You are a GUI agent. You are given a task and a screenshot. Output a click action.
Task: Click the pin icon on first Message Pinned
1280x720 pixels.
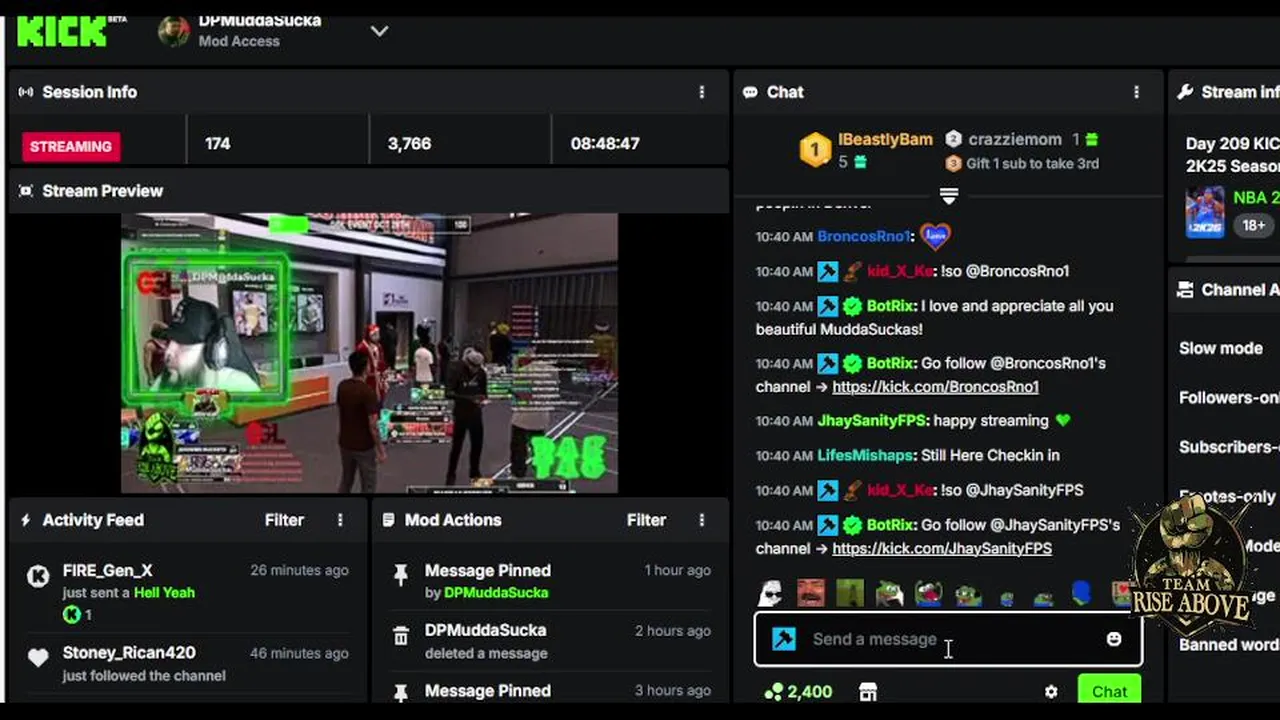[x=400, y=574]
